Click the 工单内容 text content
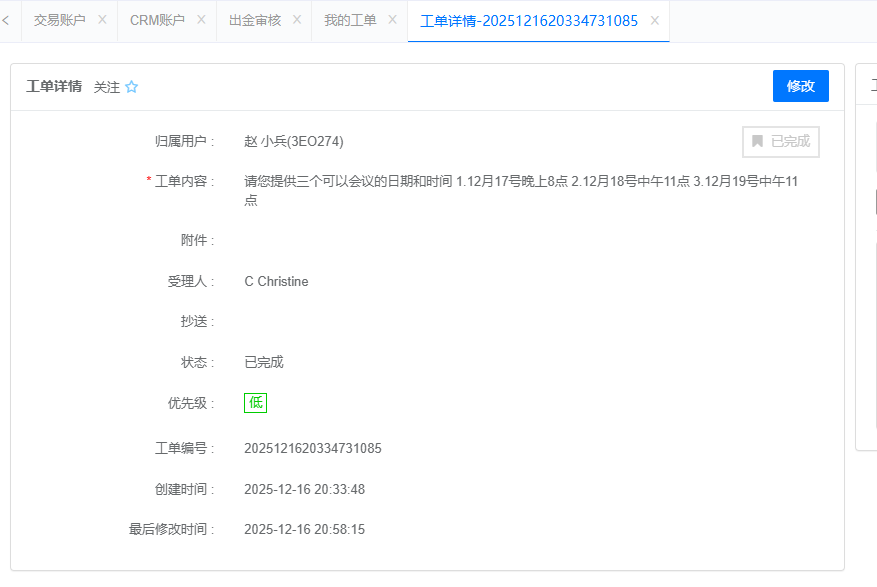This screenshot has height=587, width=877. [x=521, y=191]
